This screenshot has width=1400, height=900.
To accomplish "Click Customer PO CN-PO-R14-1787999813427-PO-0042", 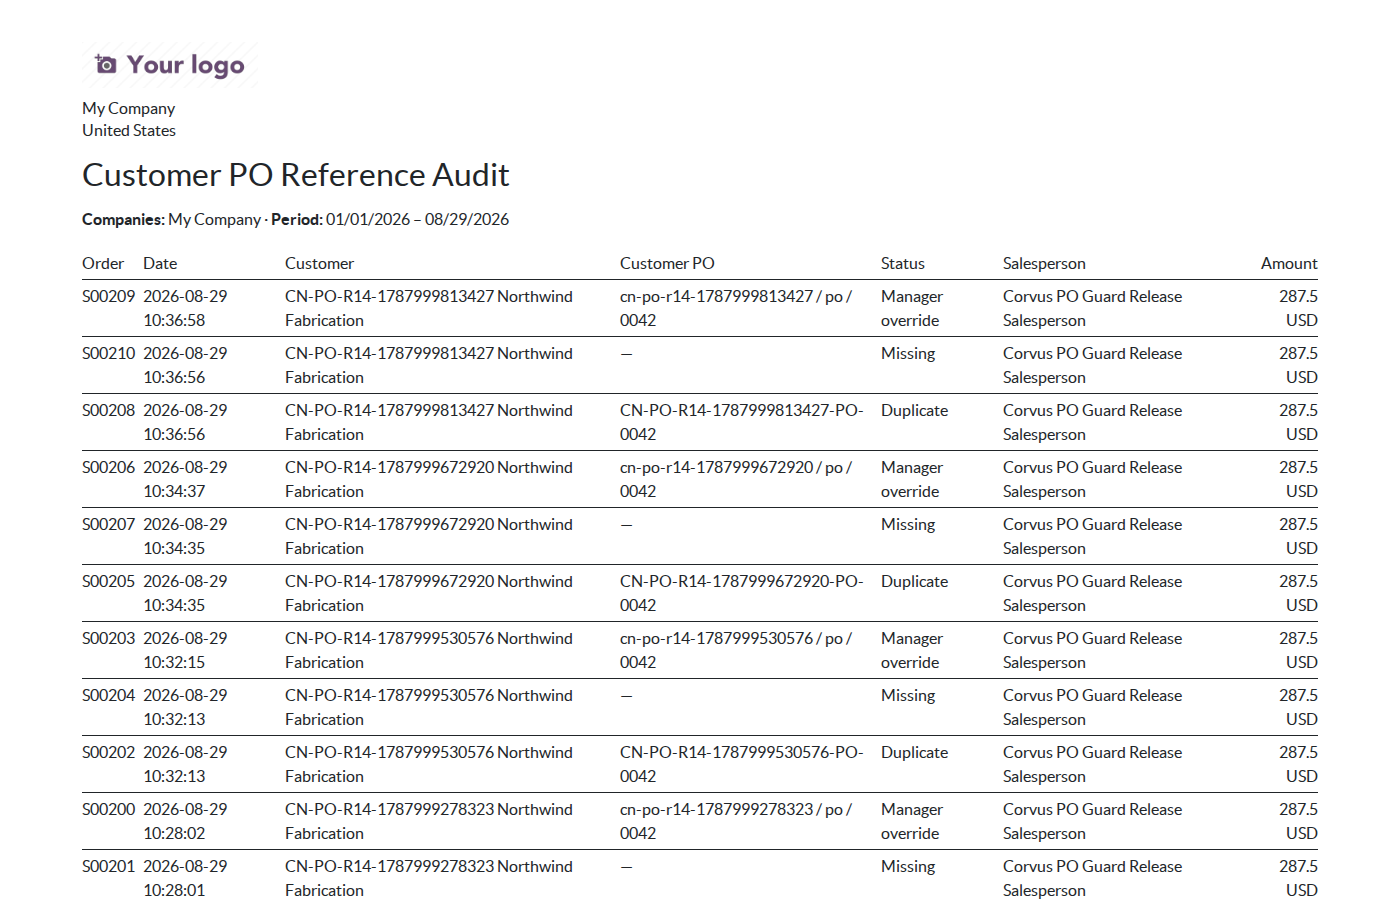I will (741, 422).
